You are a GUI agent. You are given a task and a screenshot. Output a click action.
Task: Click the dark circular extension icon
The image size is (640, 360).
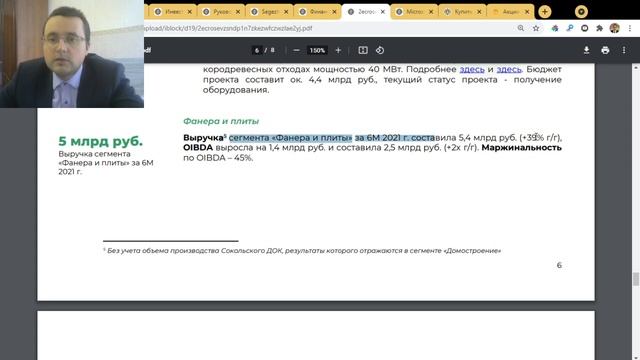[584, 28]
